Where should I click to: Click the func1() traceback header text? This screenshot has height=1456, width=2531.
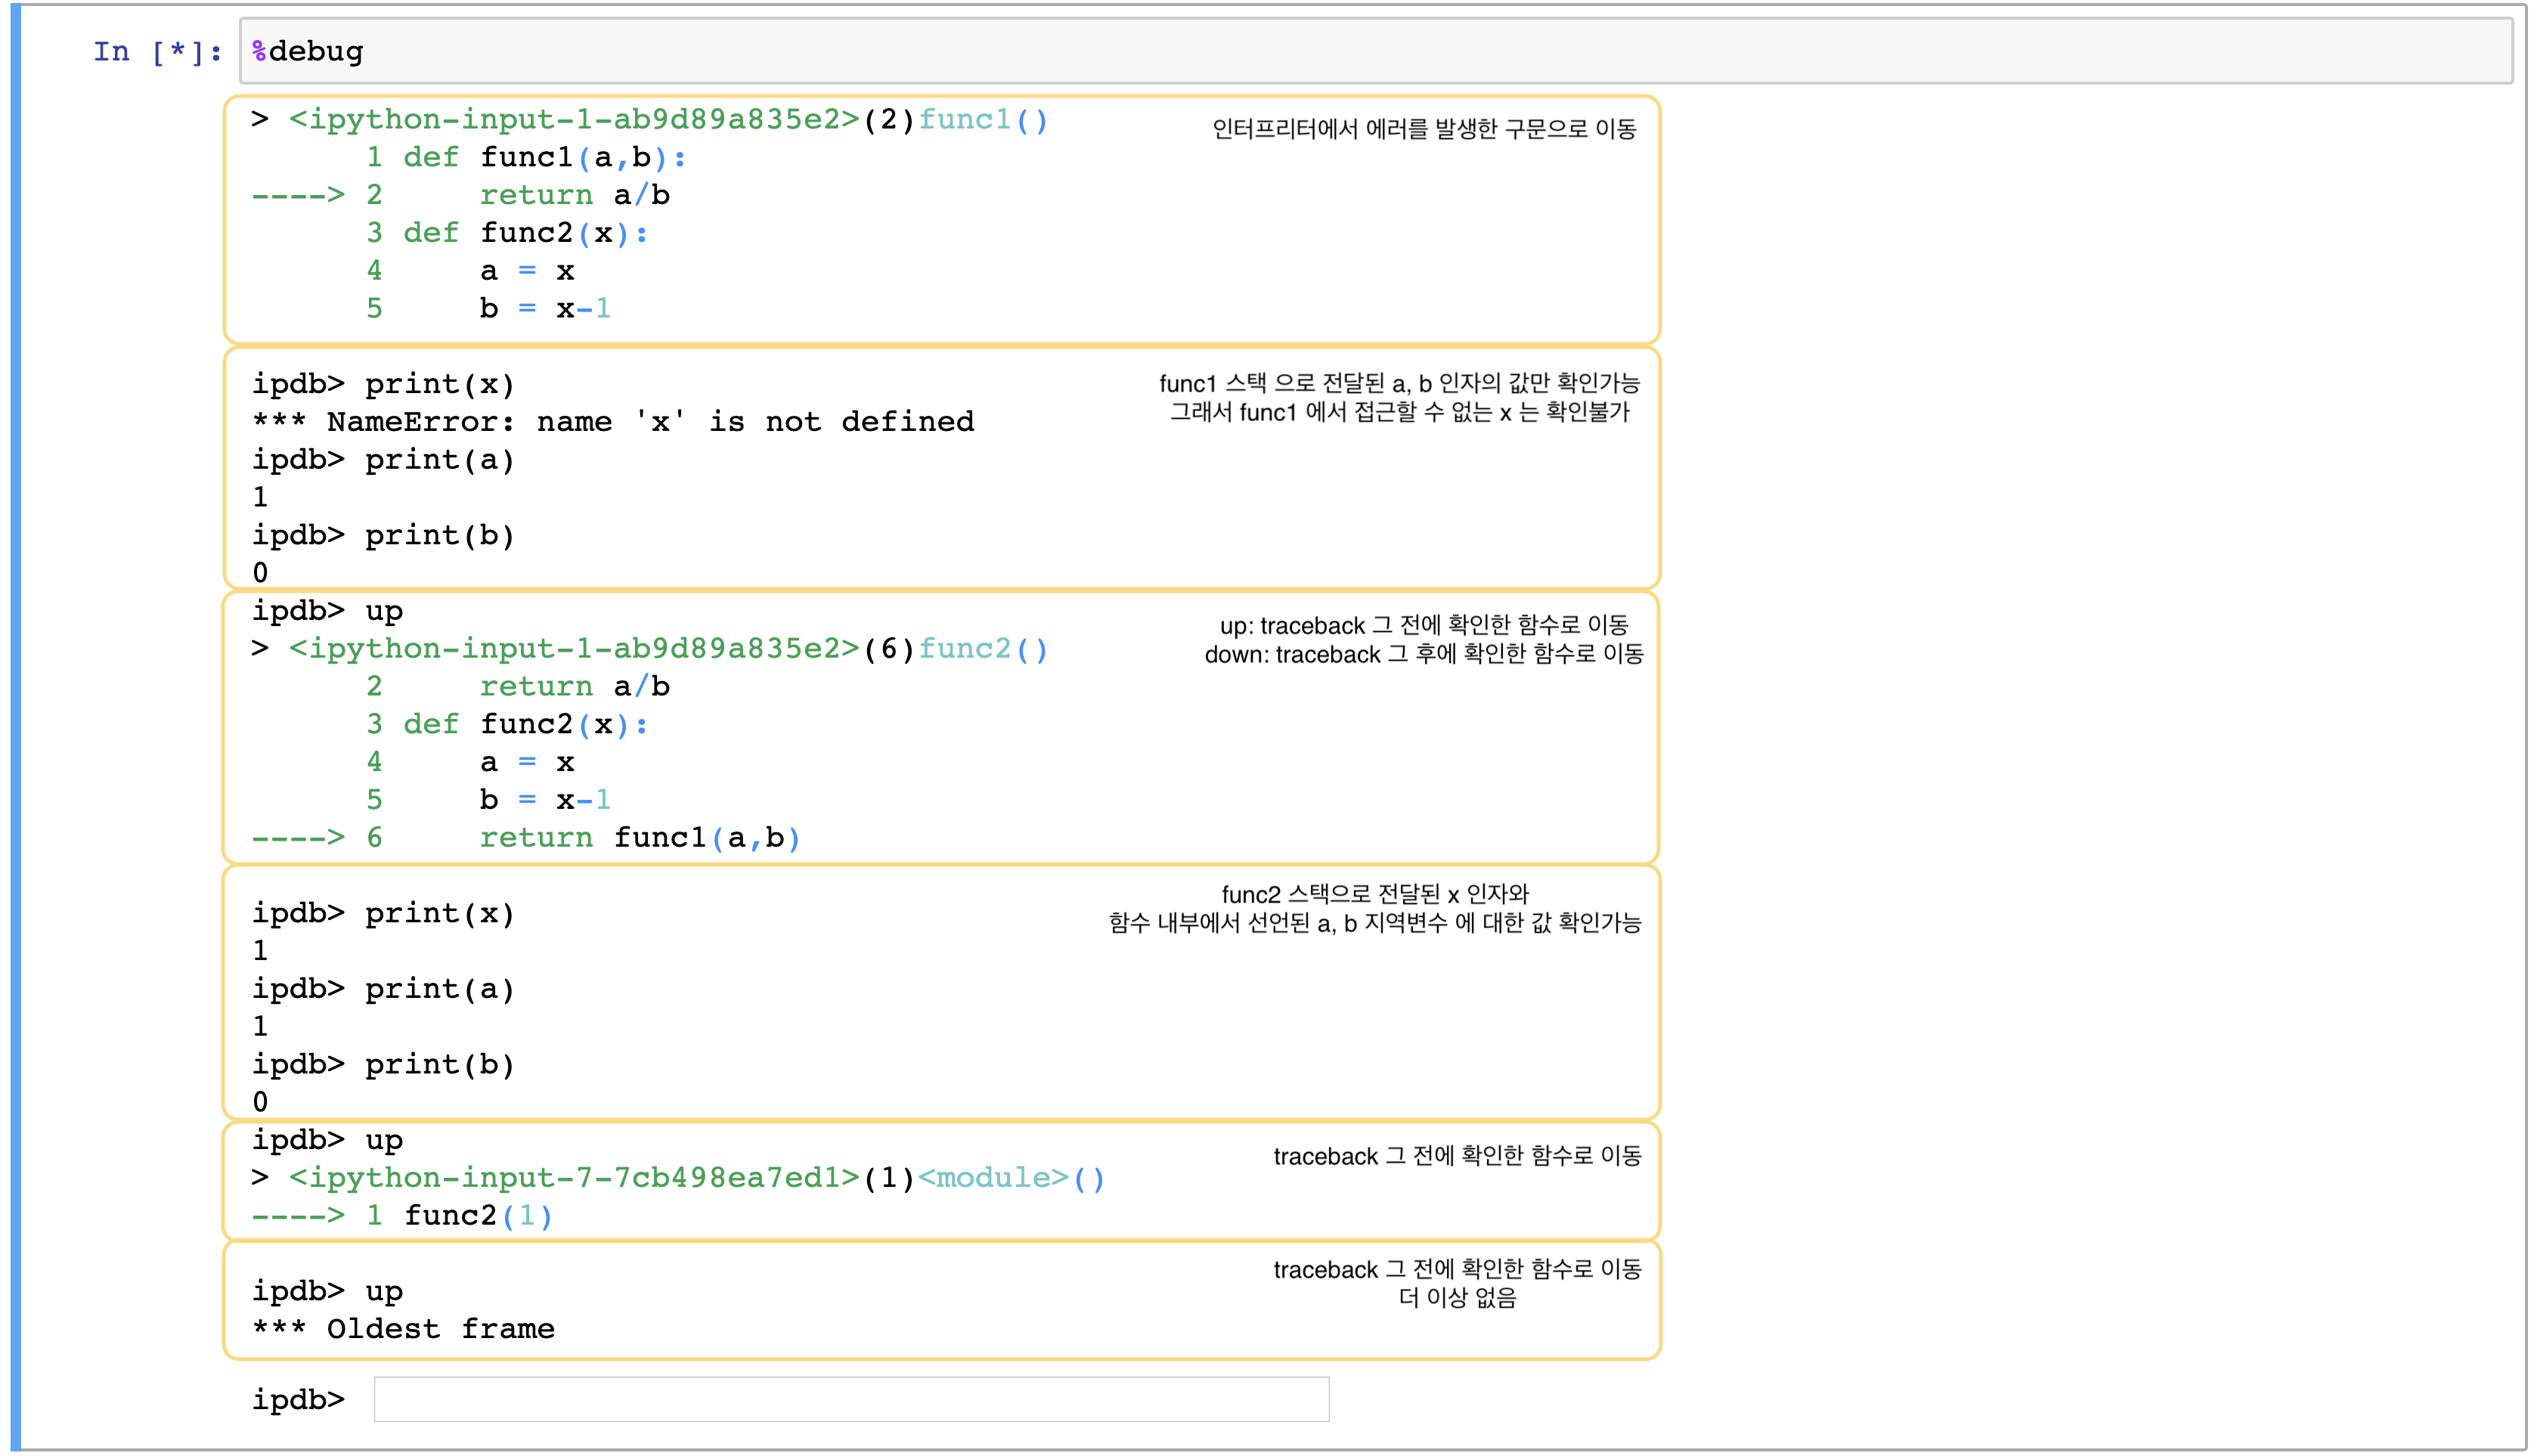point(982,120)
